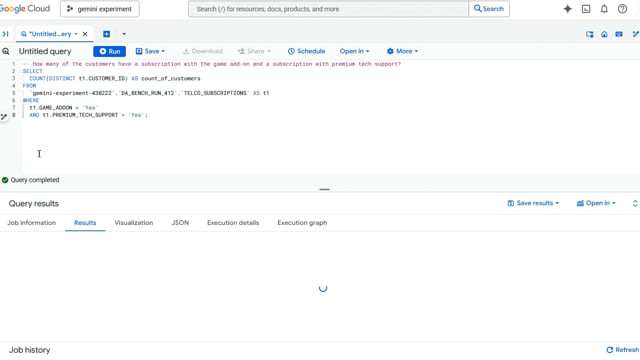Click the home icon in tab bar

(x=604, y=34)
